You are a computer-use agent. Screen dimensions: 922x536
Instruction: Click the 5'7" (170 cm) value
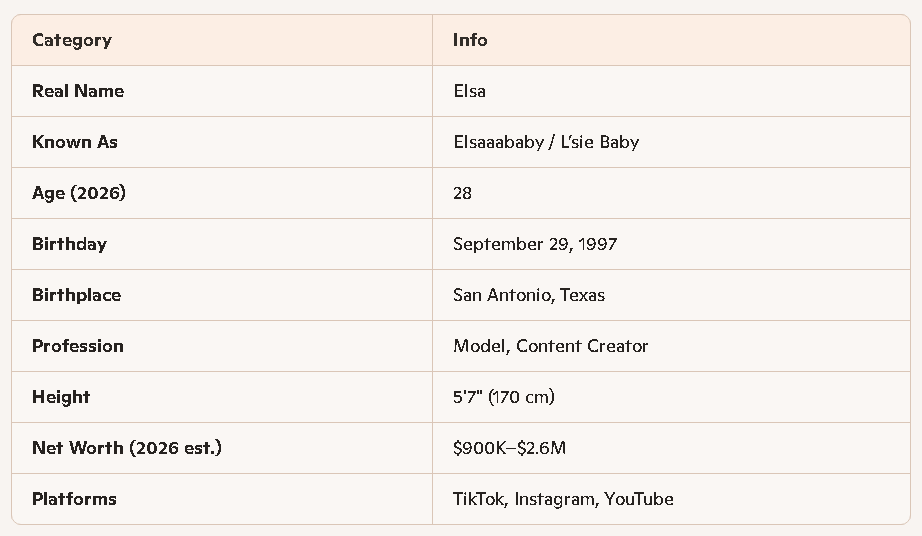504,397
